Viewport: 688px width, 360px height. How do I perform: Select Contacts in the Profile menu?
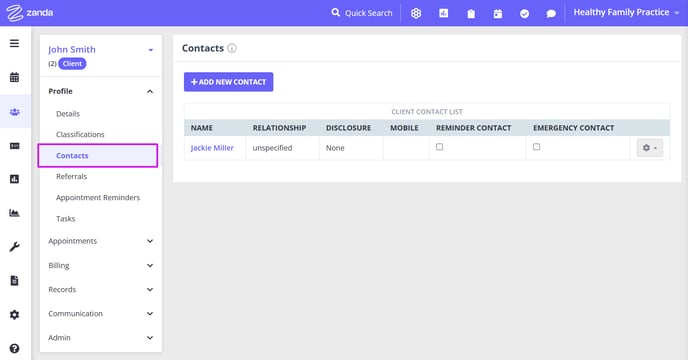(98, 155)
